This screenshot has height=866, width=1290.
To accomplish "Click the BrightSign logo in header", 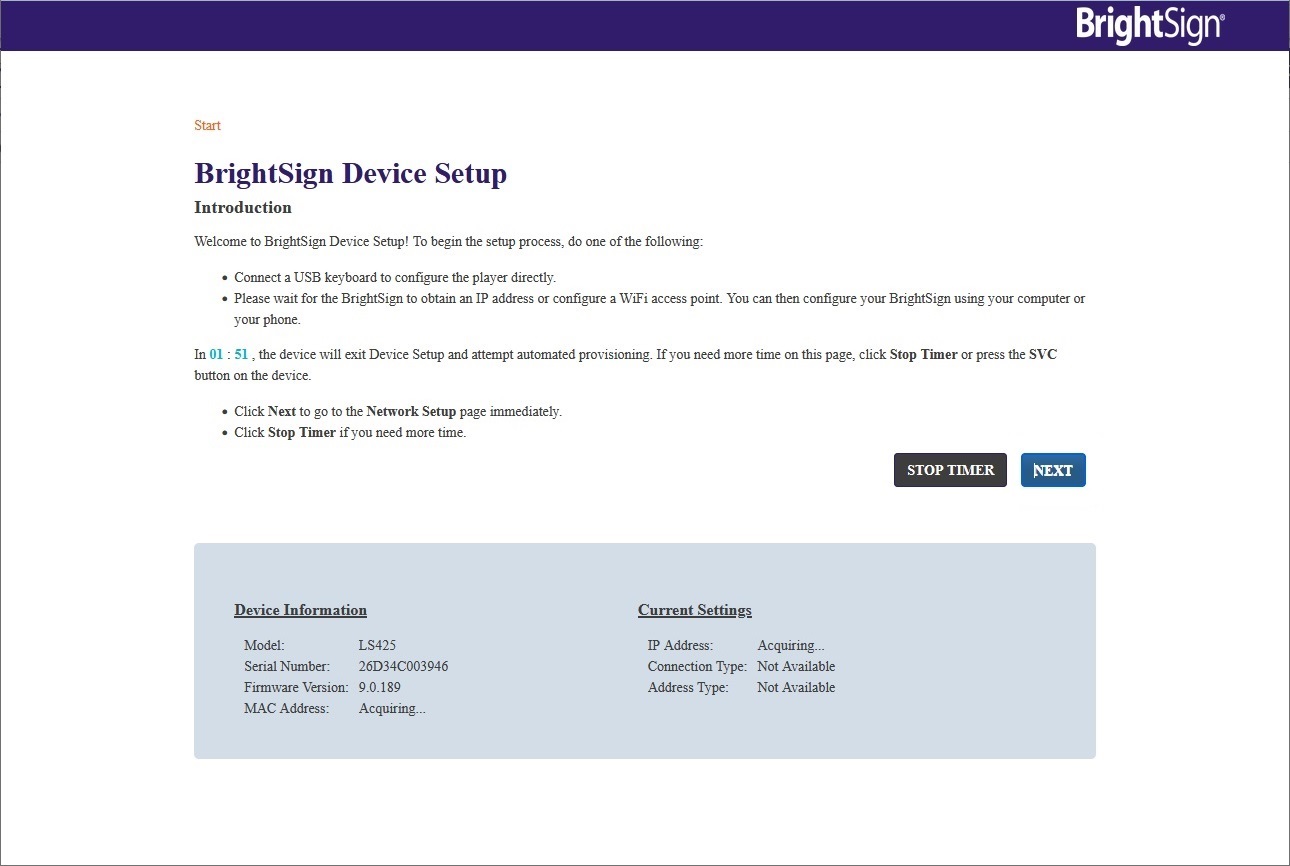I will click(1150, 25).
